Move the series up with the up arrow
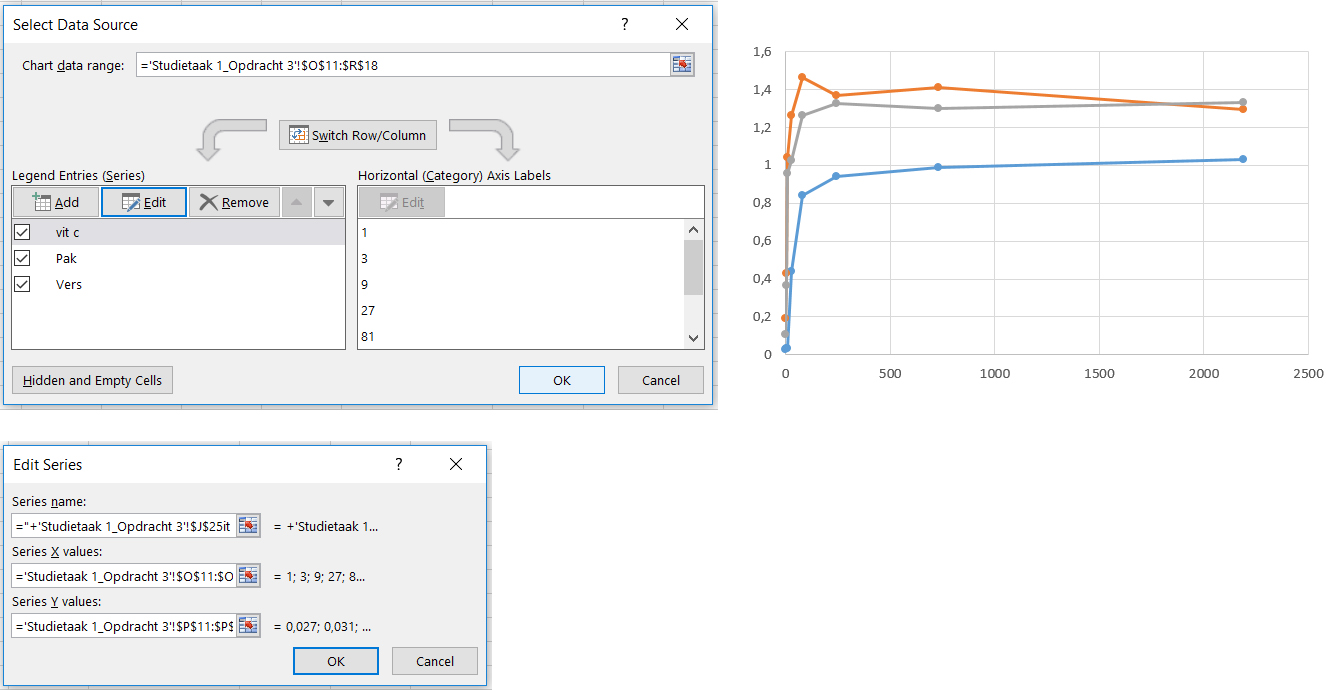Image resolution: width=1330 pixels, height=690 pixels. pyautogui.click(x=297, y=202)
